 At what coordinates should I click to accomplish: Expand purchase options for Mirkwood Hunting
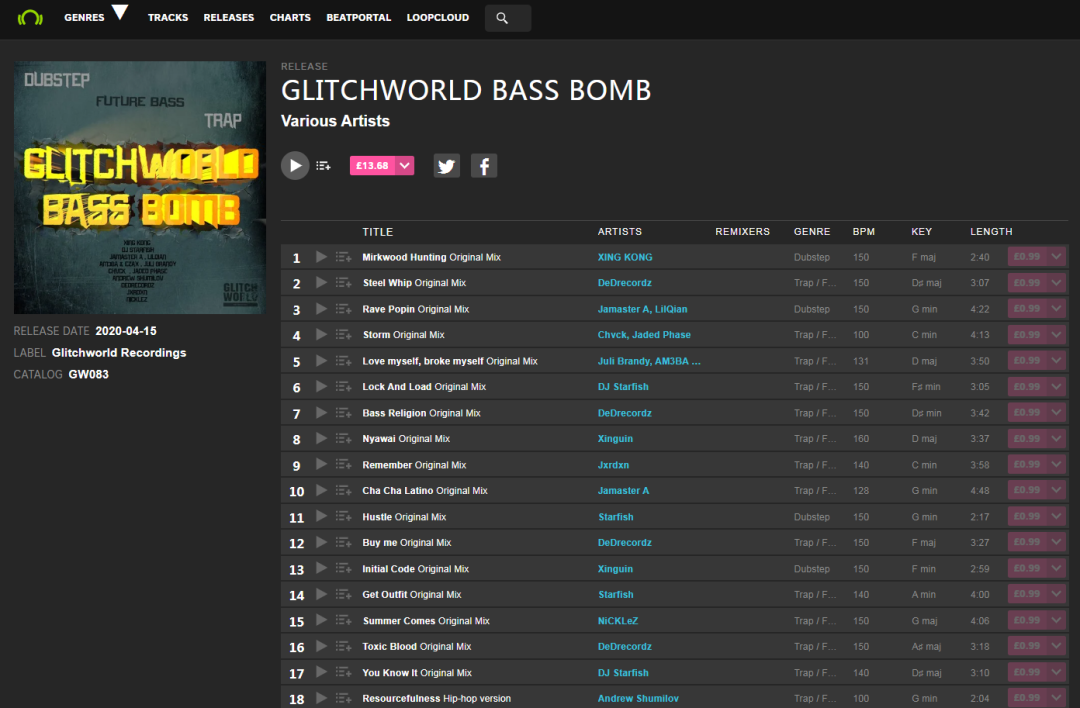point(1057,256)
